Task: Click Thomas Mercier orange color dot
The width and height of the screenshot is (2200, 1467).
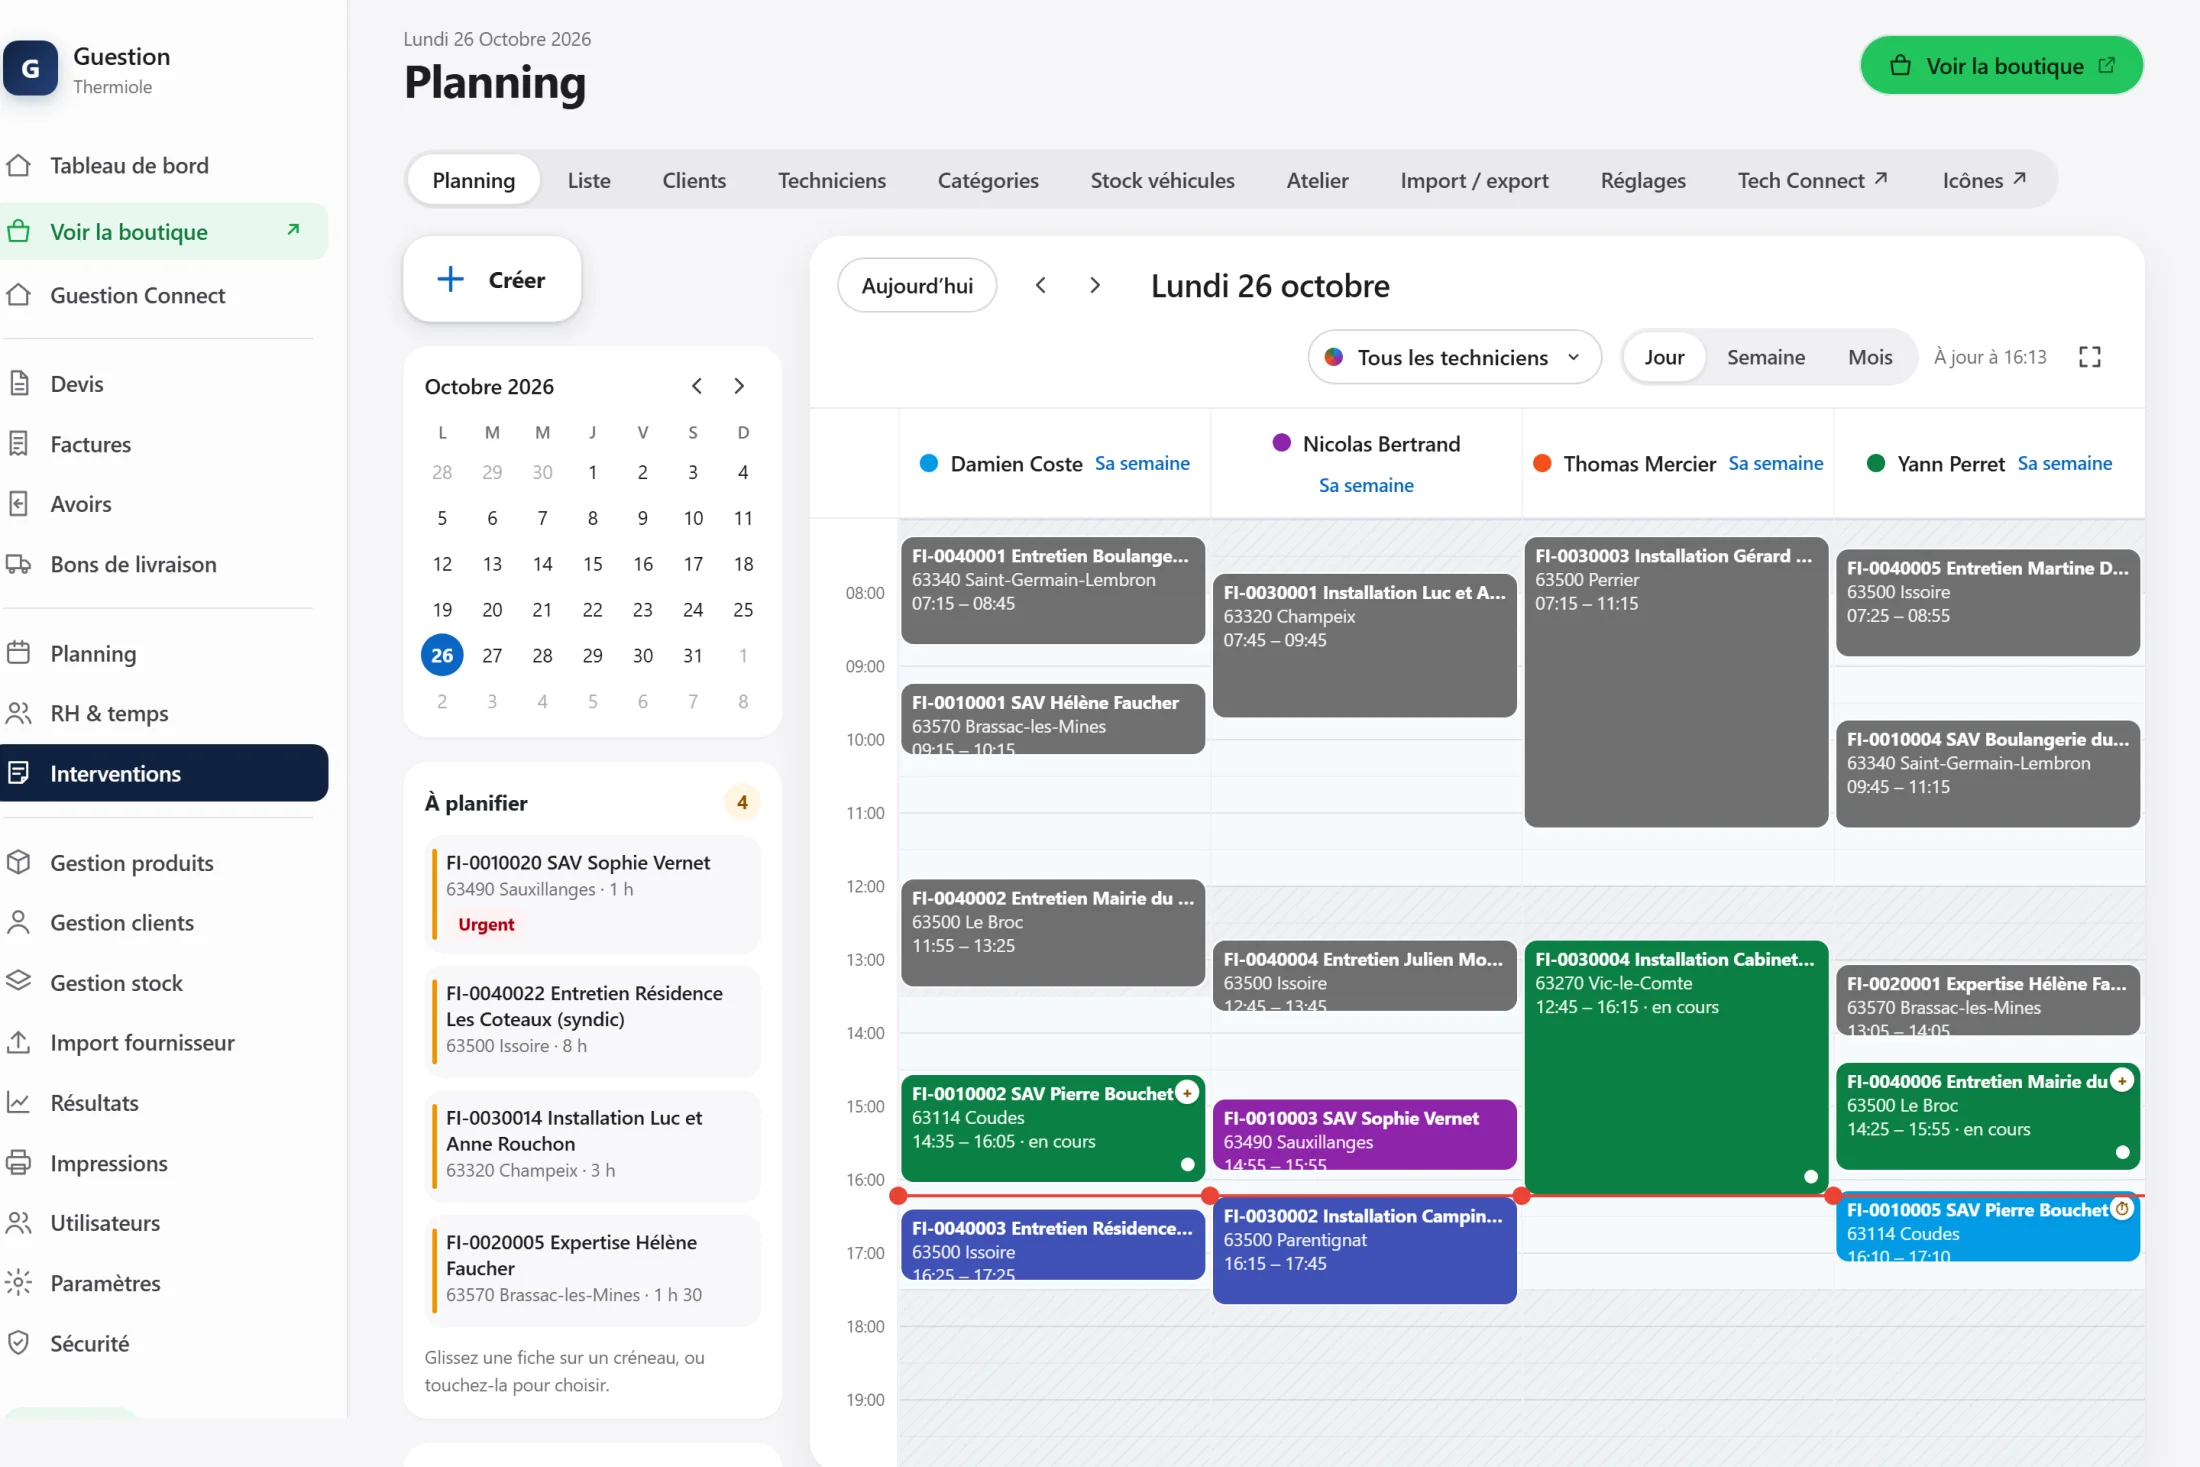Action: pyautogui.click(x=1542, y=463)
